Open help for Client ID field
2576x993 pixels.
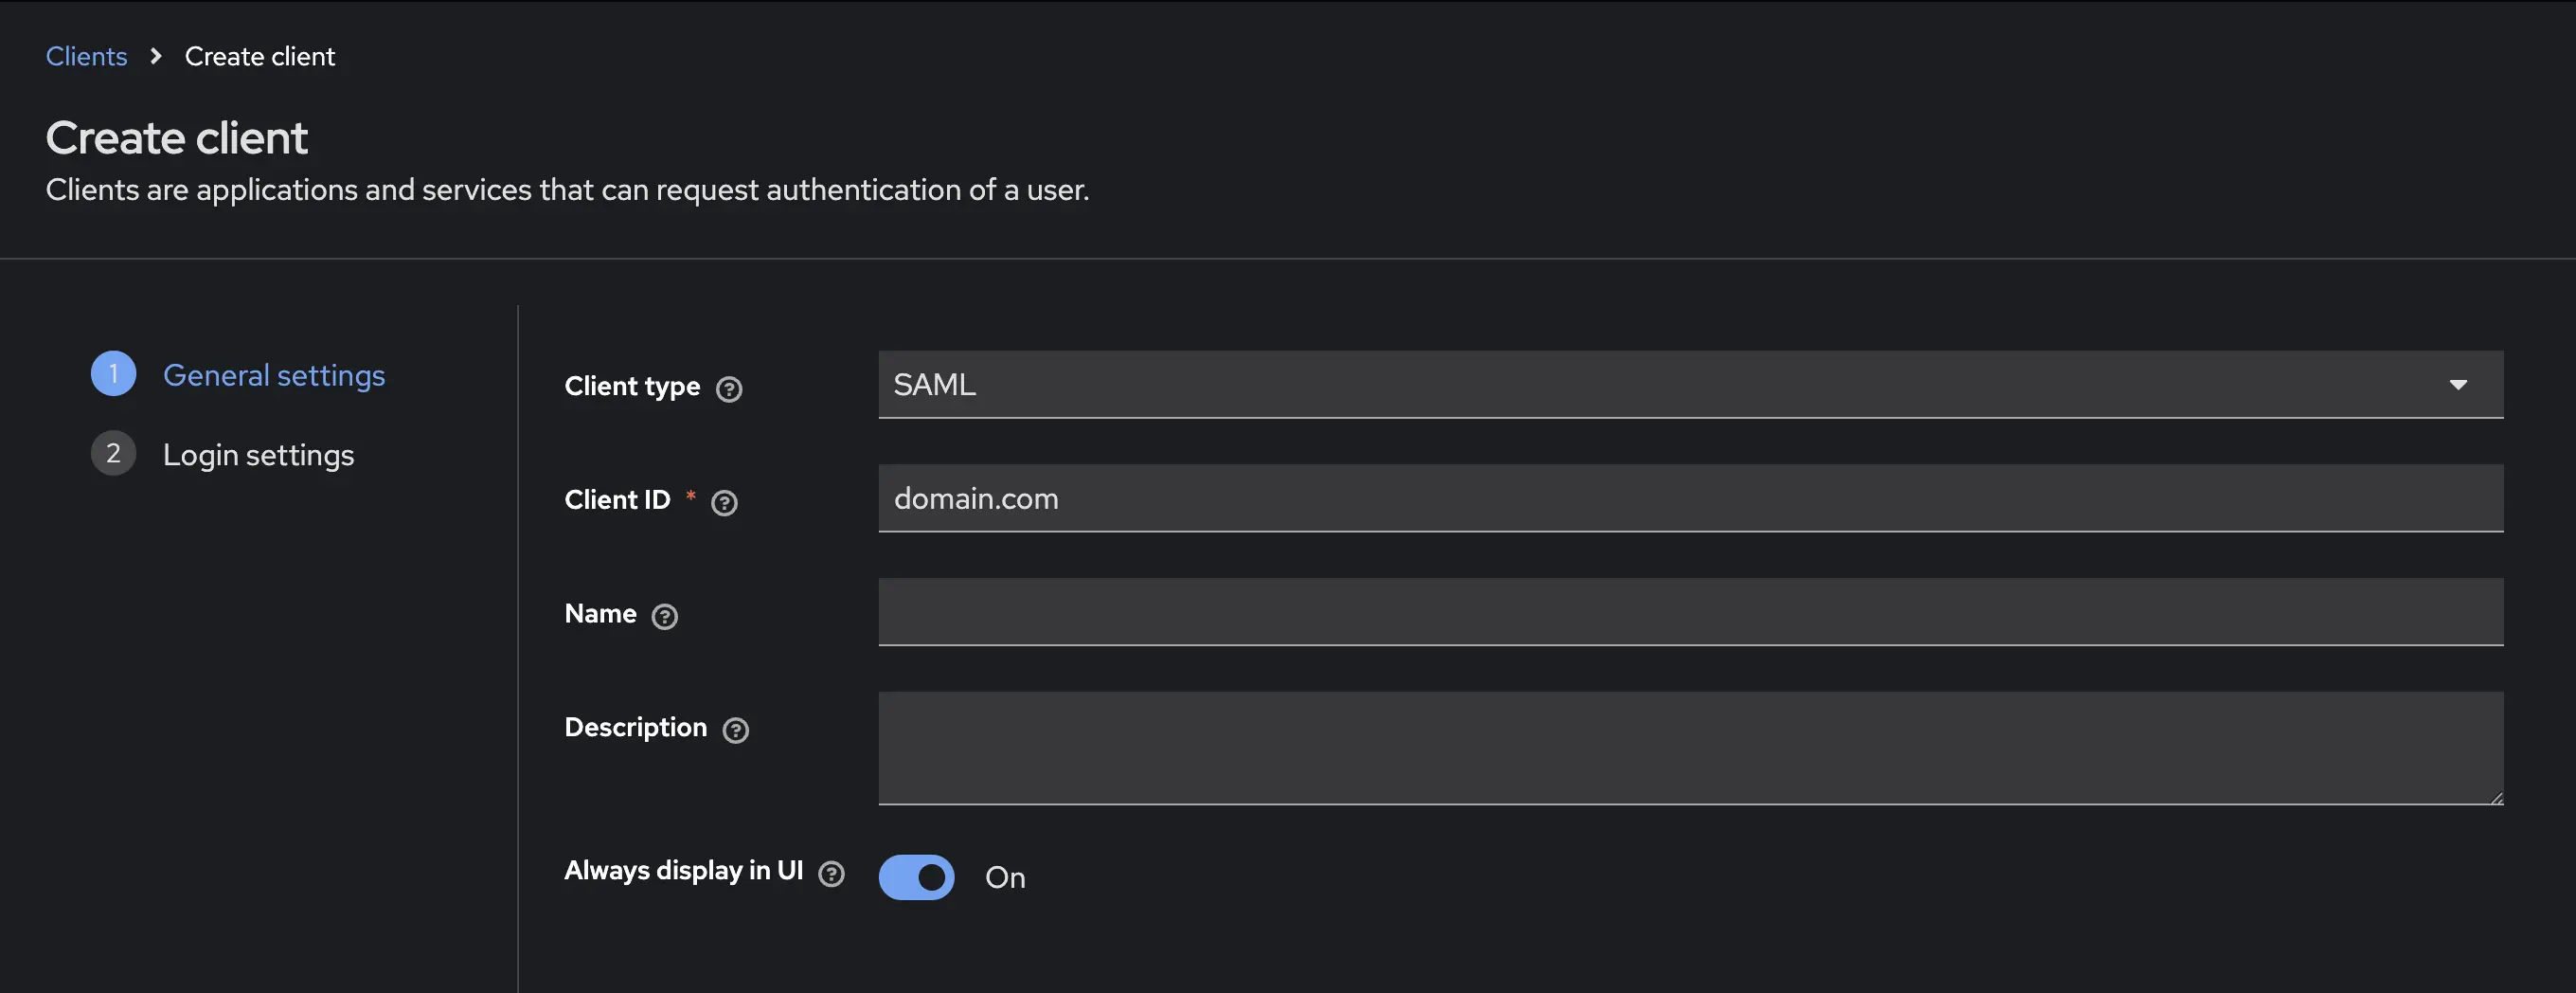click(x=724, y=503)
